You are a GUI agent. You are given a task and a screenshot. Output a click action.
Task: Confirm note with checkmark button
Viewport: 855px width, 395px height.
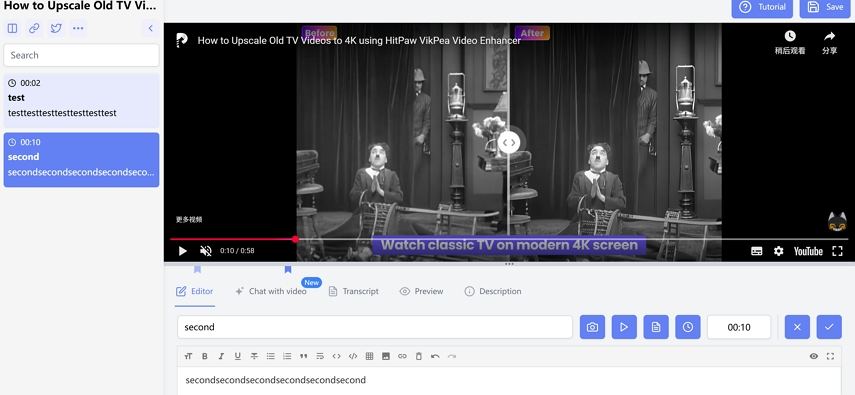tap(829, 327)
